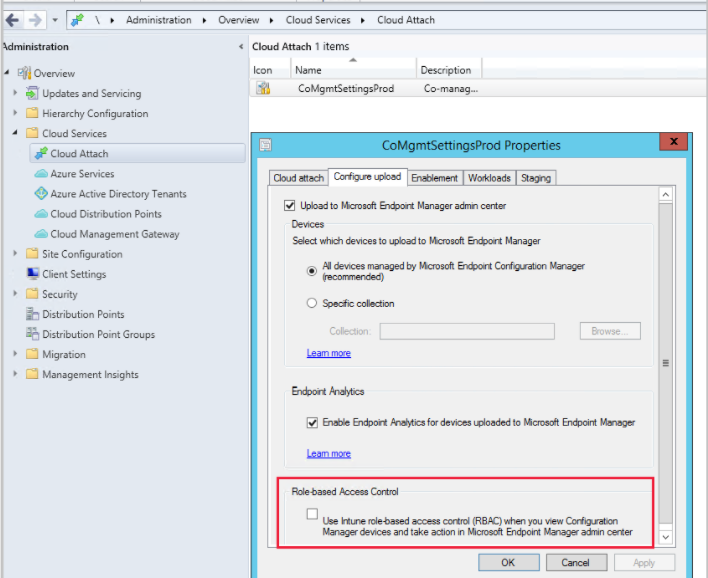Click the OK button

tap(508, 563)
